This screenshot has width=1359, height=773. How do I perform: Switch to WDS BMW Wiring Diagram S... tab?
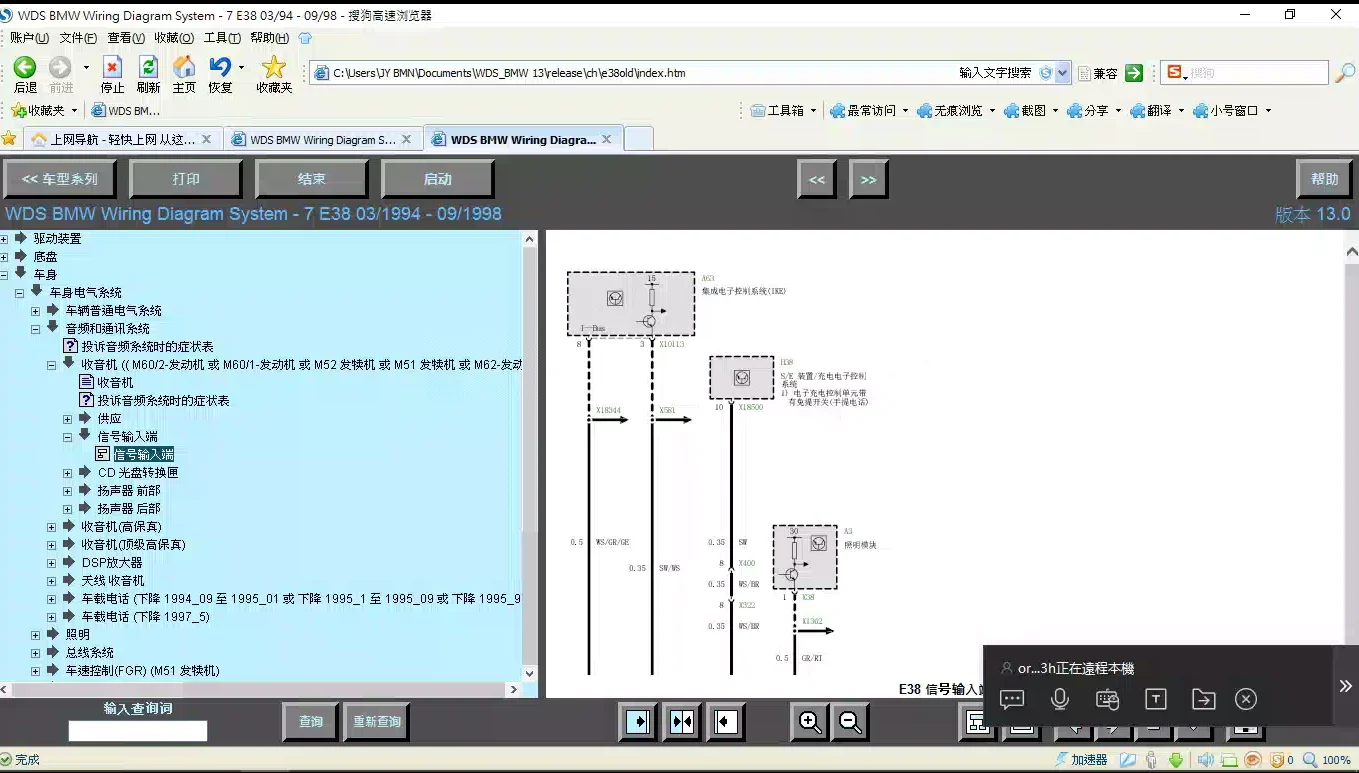322,140
